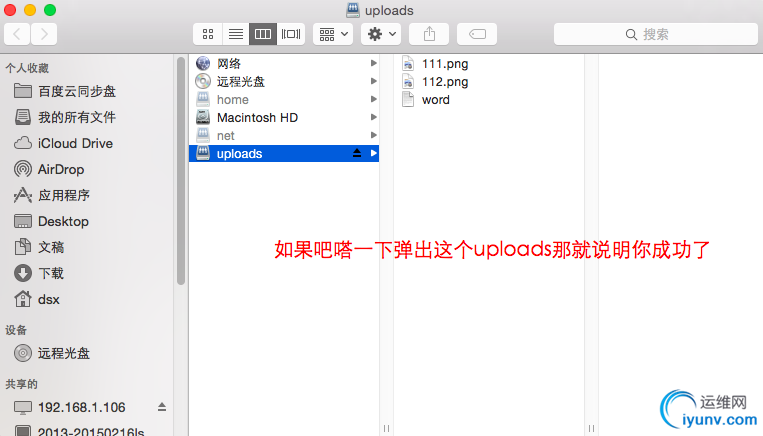Select the uploads volume row

point(284,153)
